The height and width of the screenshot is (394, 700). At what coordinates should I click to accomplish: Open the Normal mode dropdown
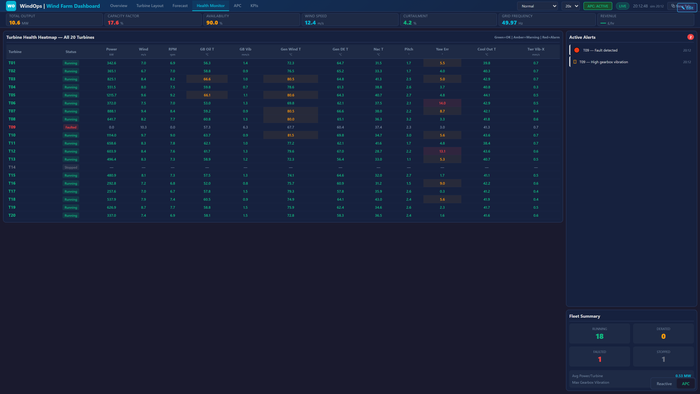pos(538,6)
